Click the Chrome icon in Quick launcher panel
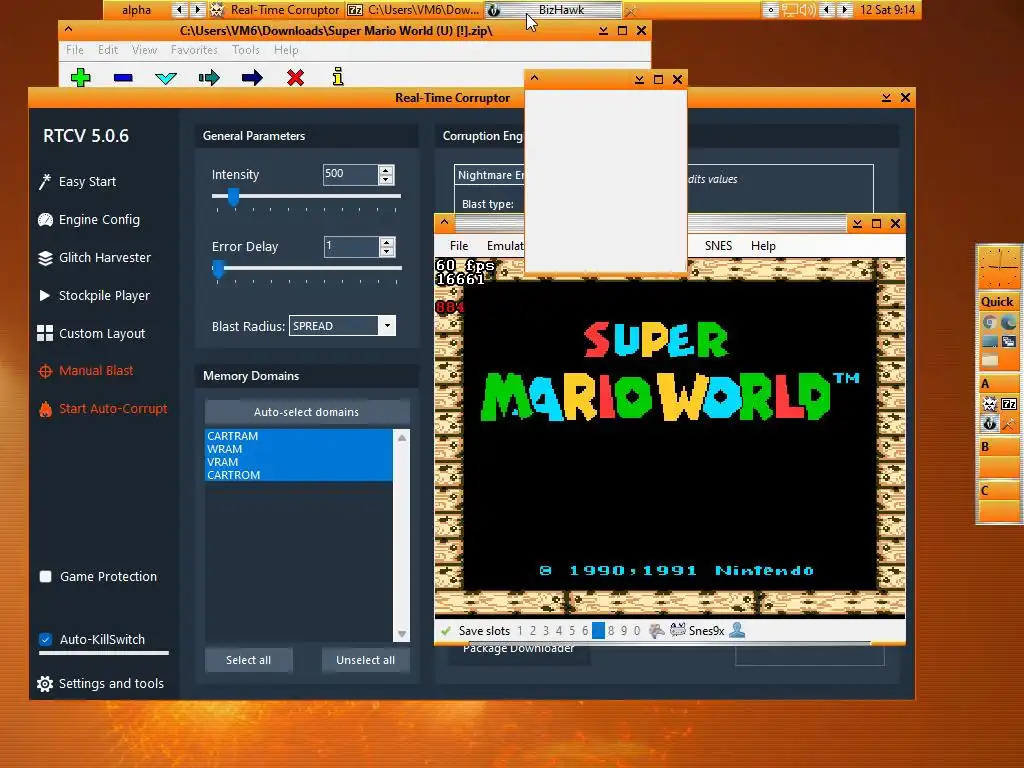The width and height of the screenshot is (1024, 768). (x=989, y=323)
